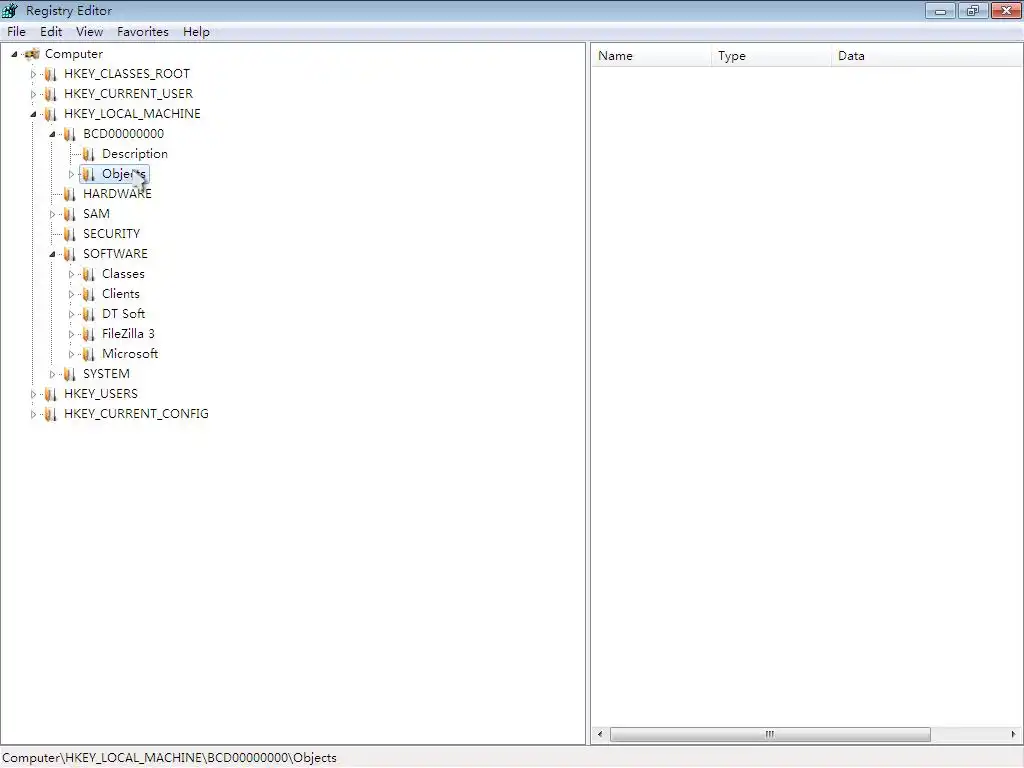Expand the Microsoft subkey arrow
This screenshot has width=1024, height=768.
[71, 355]
